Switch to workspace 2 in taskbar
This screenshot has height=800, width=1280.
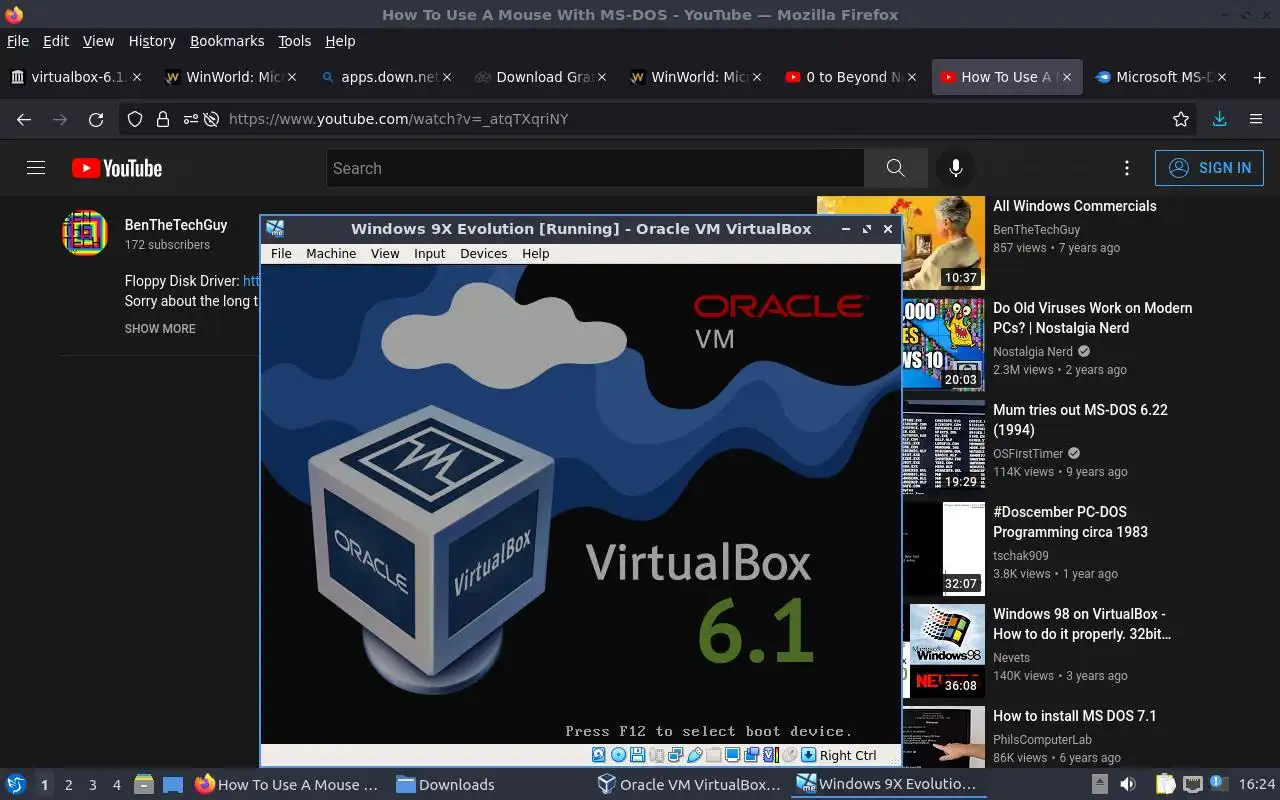pyautogui.click(x=69, y=785)
